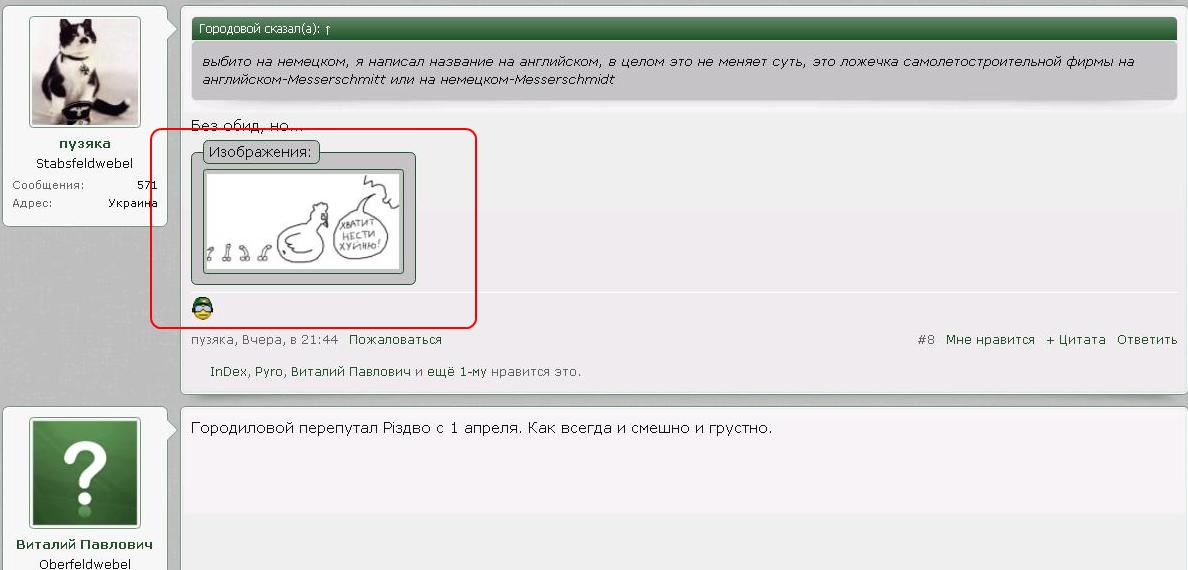Open пузяка's cat avatar image
Screen dimensions: 1188x570
click(x=85, y=72)
